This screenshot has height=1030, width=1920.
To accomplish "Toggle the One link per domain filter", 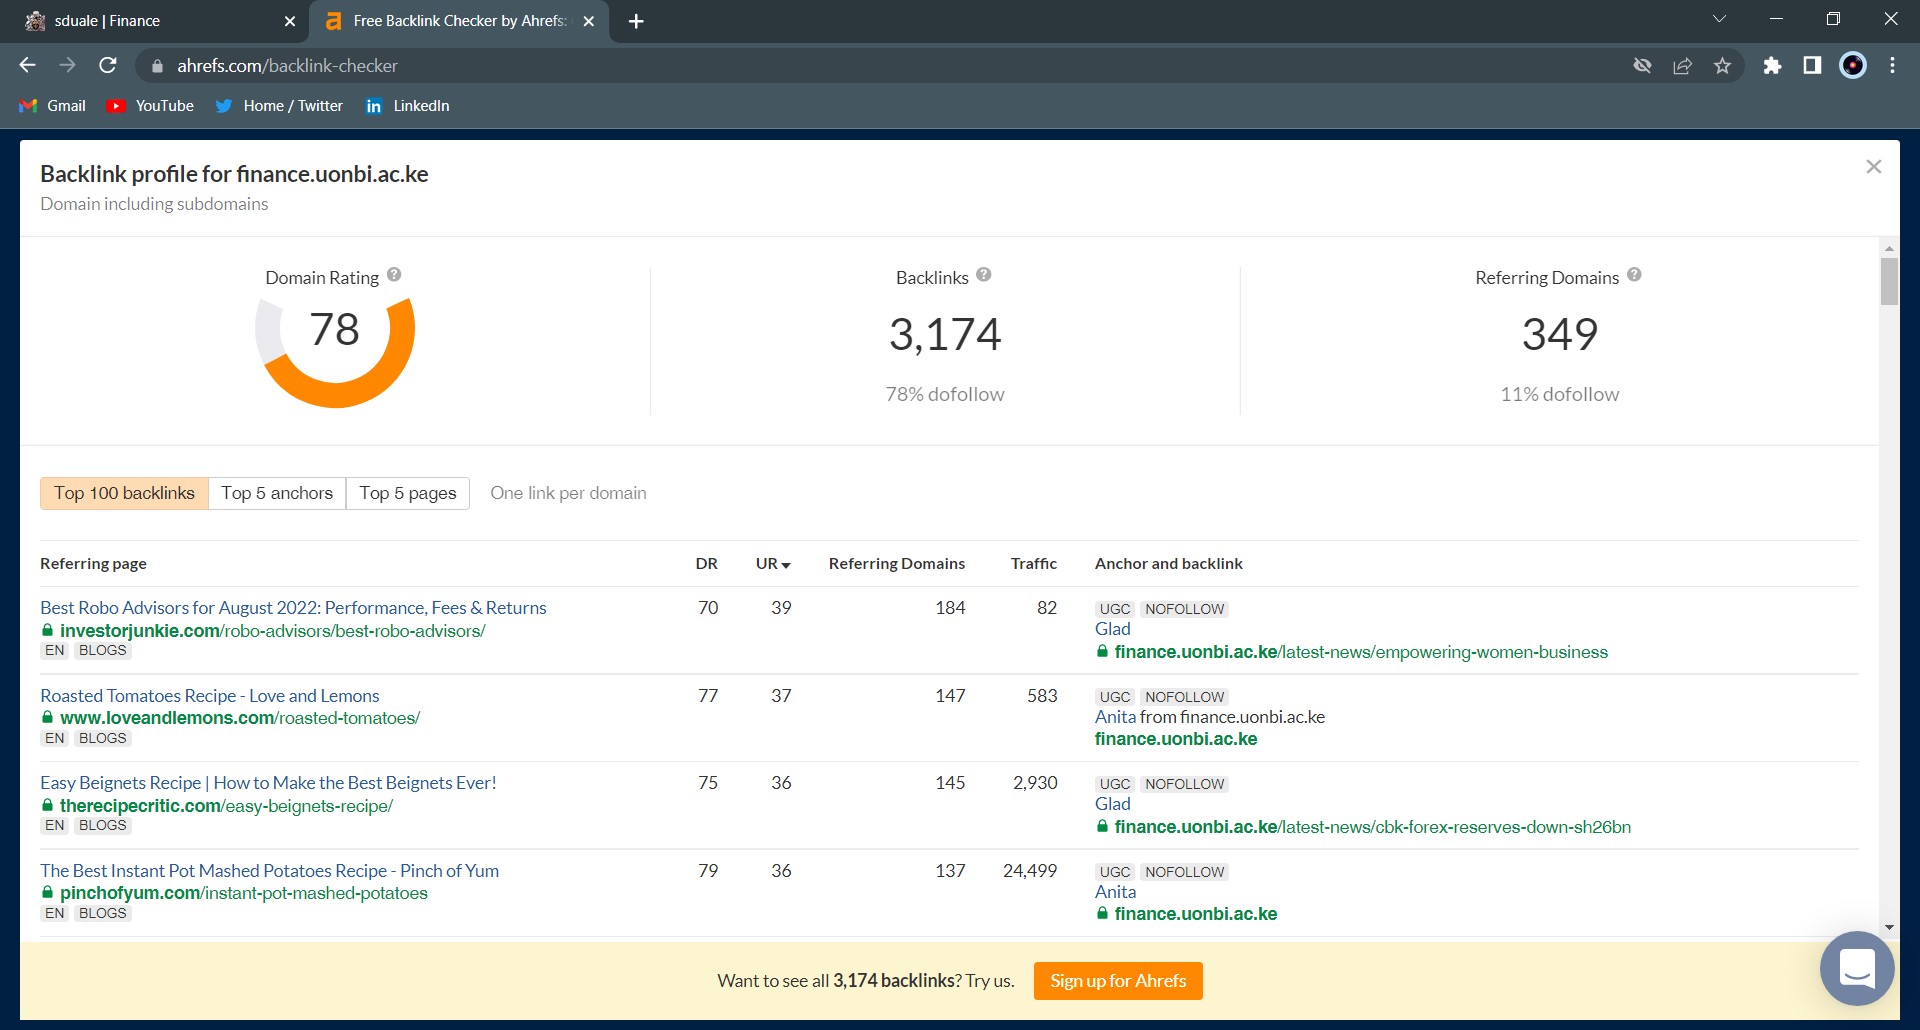I will tap(568, 493).
